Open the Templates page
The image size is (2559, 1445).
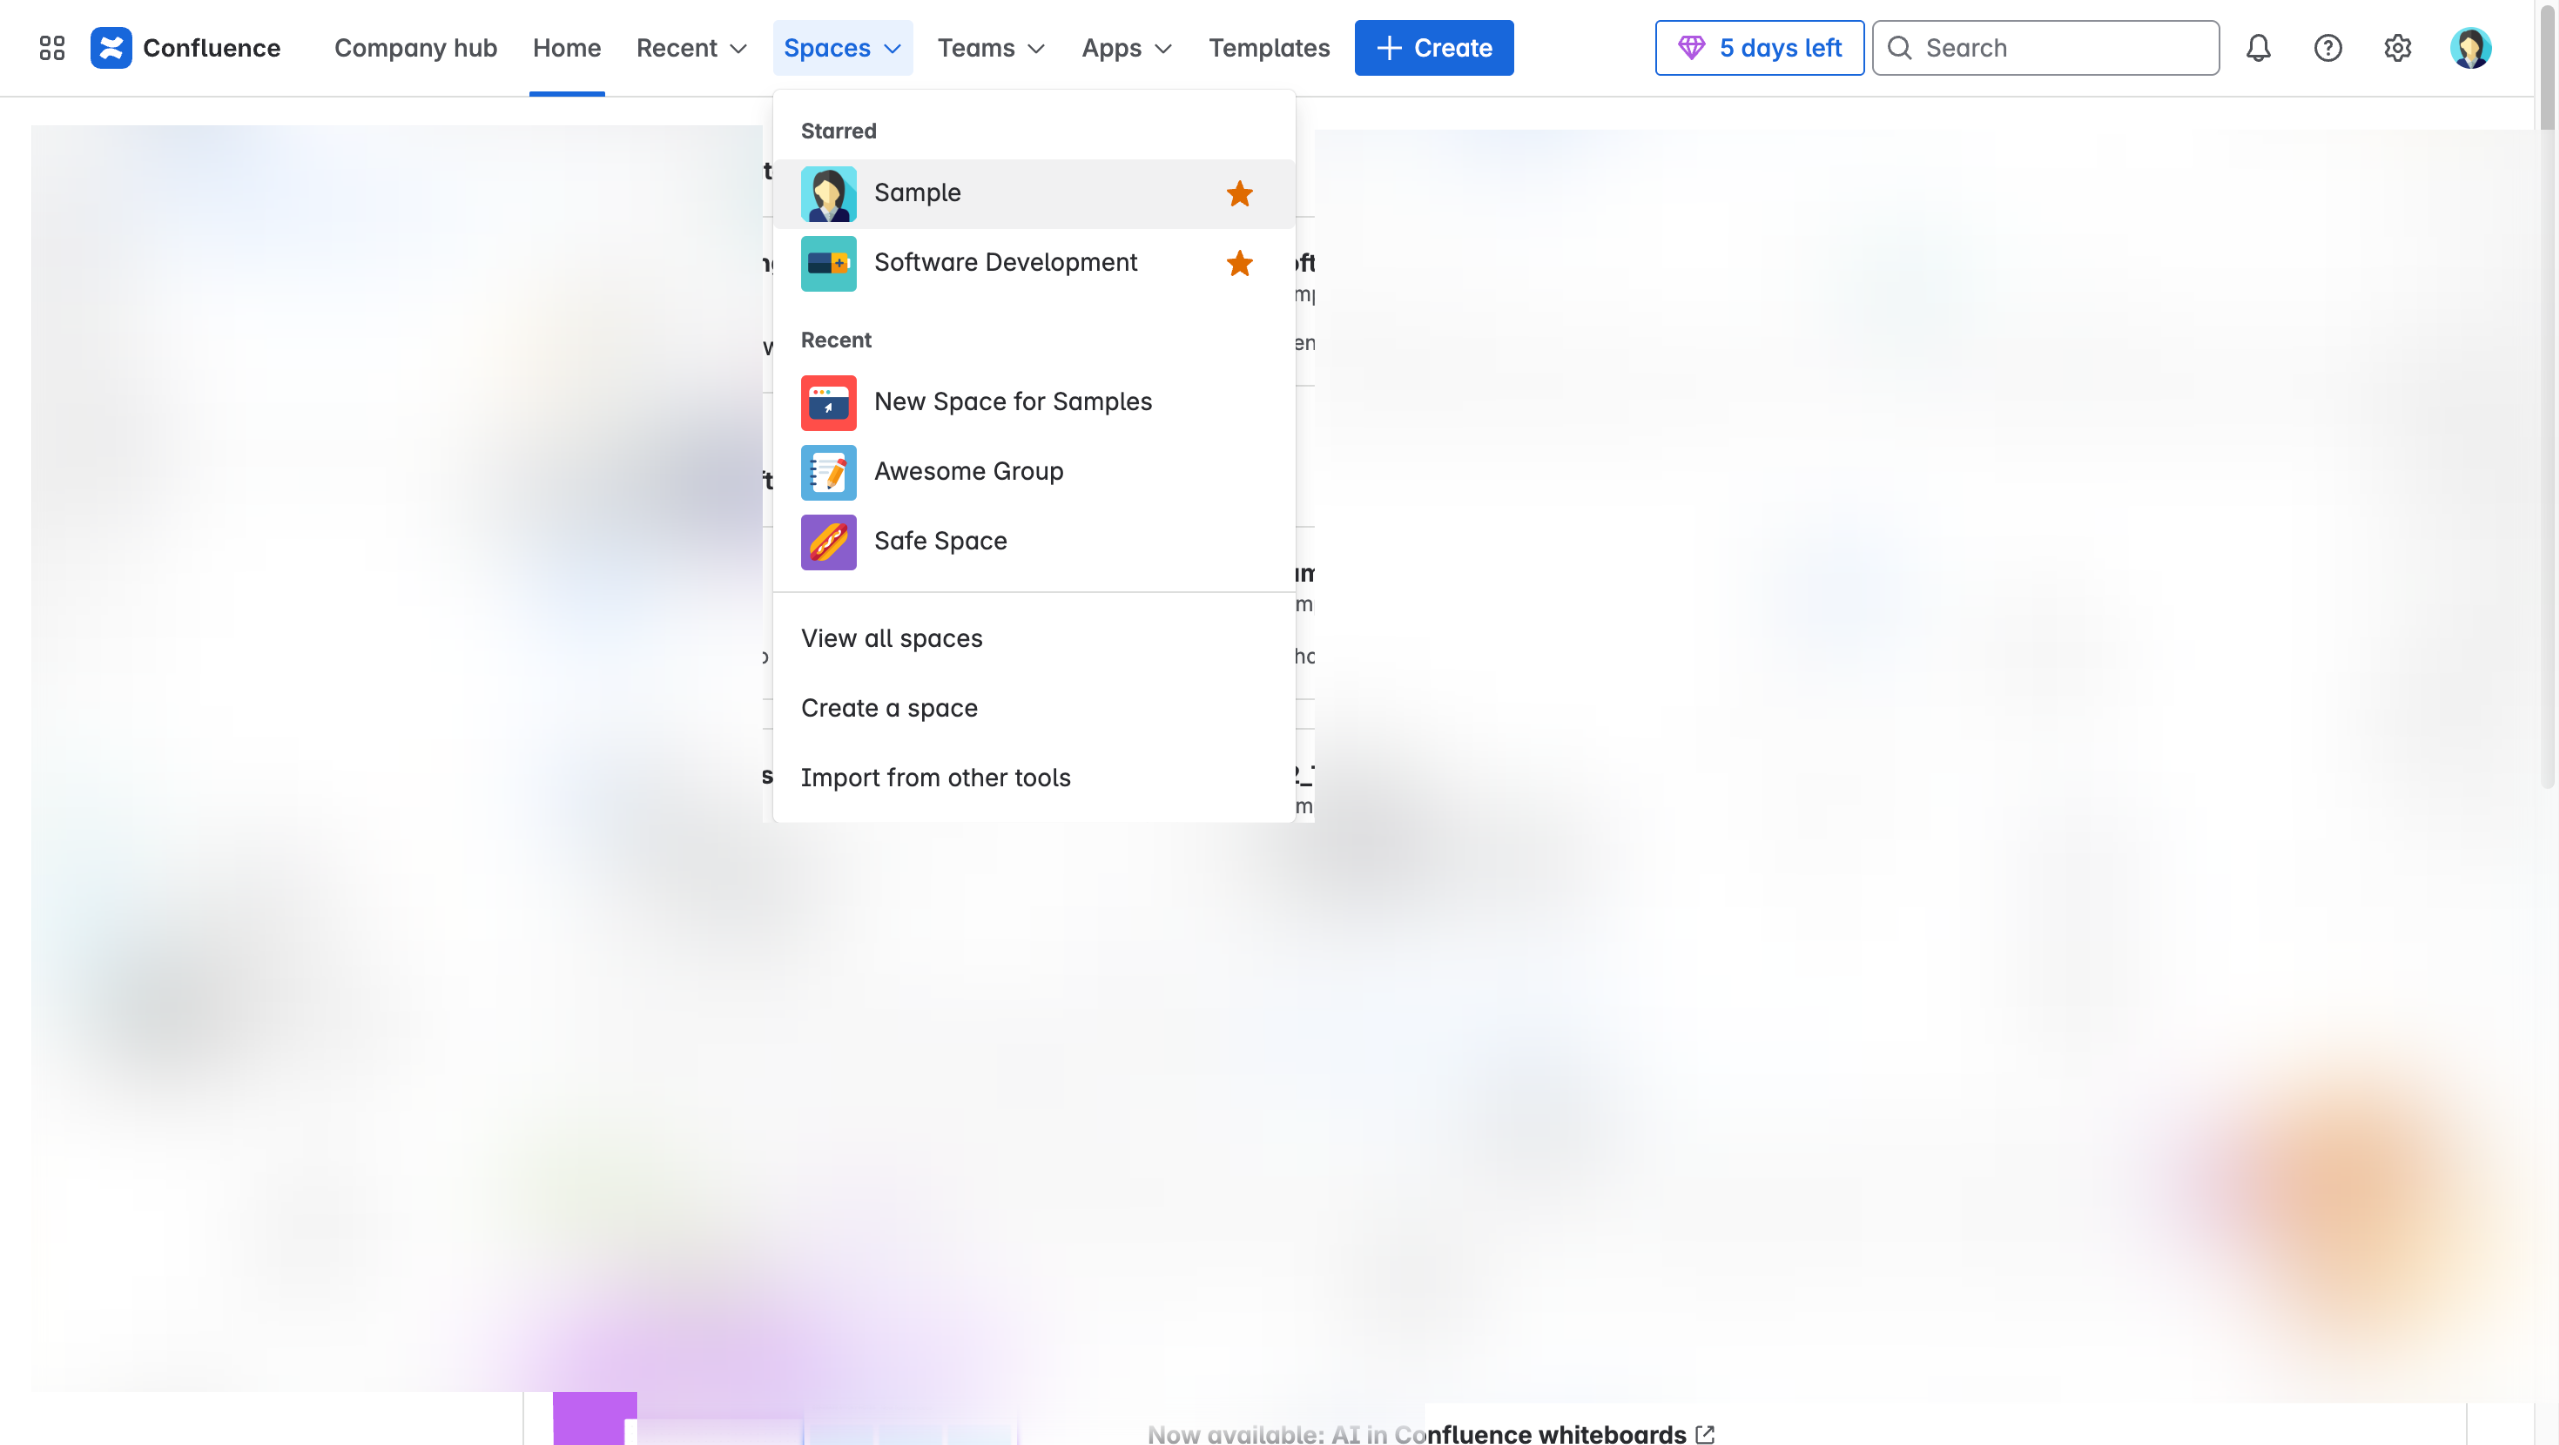coord(1268,48)
